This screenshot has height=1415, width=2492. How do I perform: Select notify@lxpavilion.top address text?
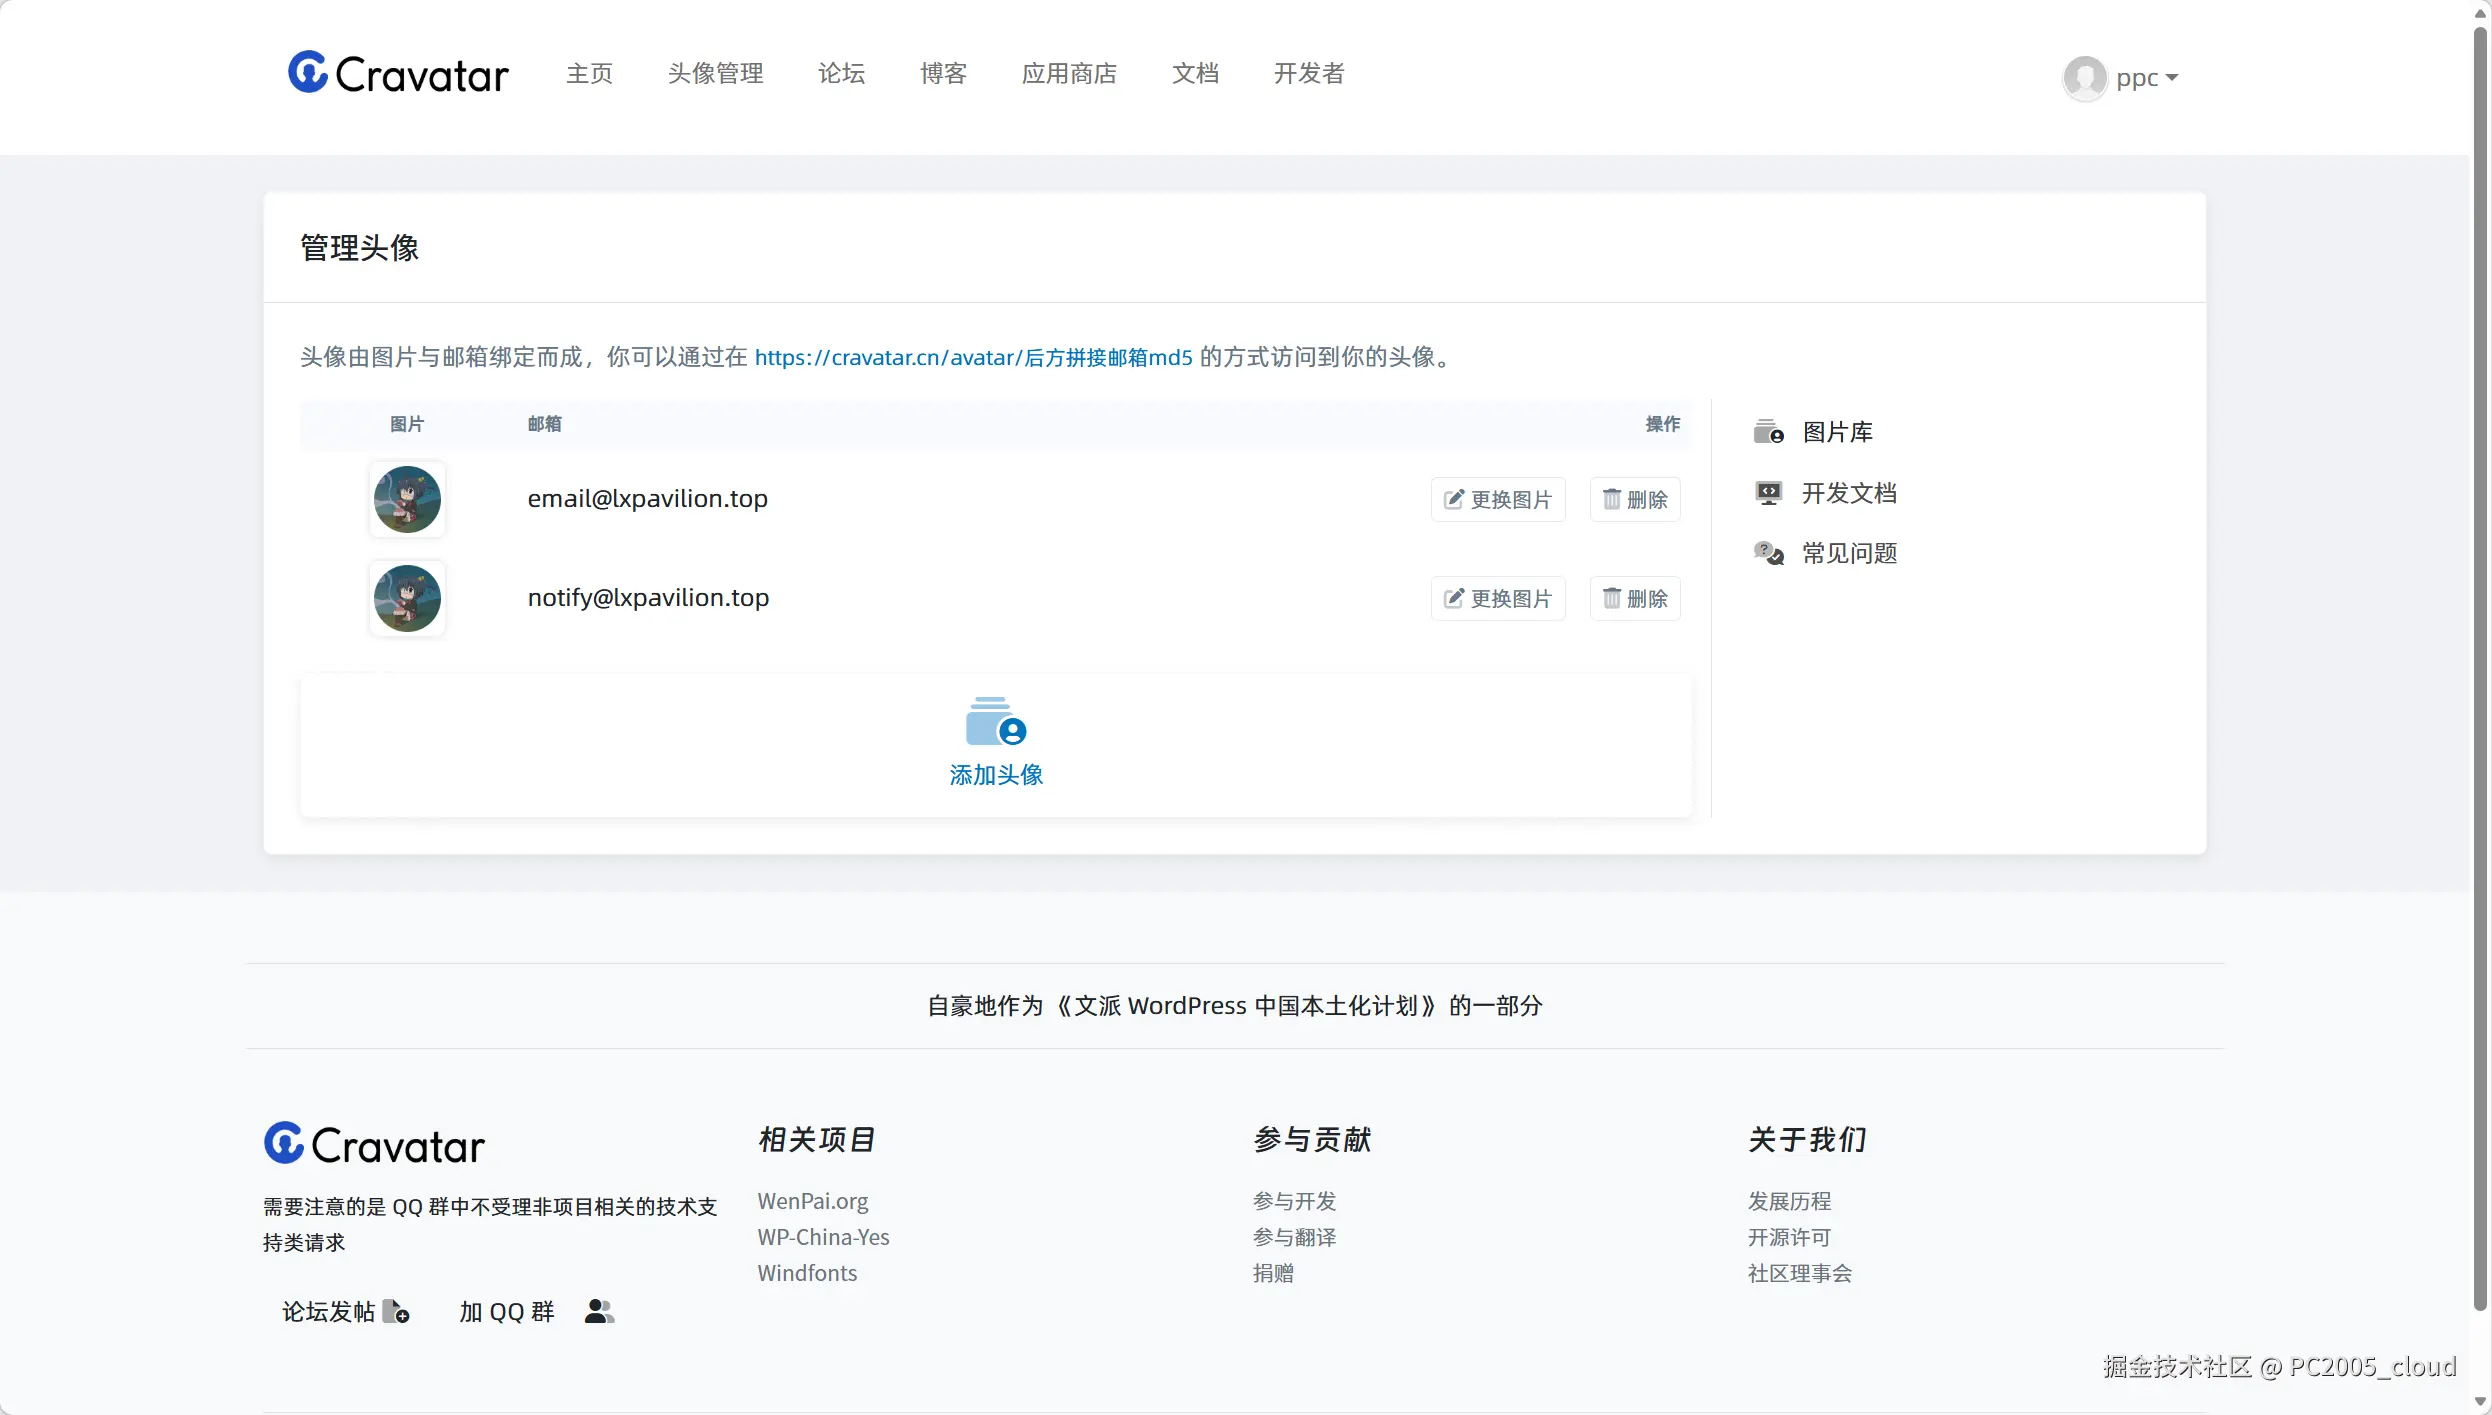[648, 598]
